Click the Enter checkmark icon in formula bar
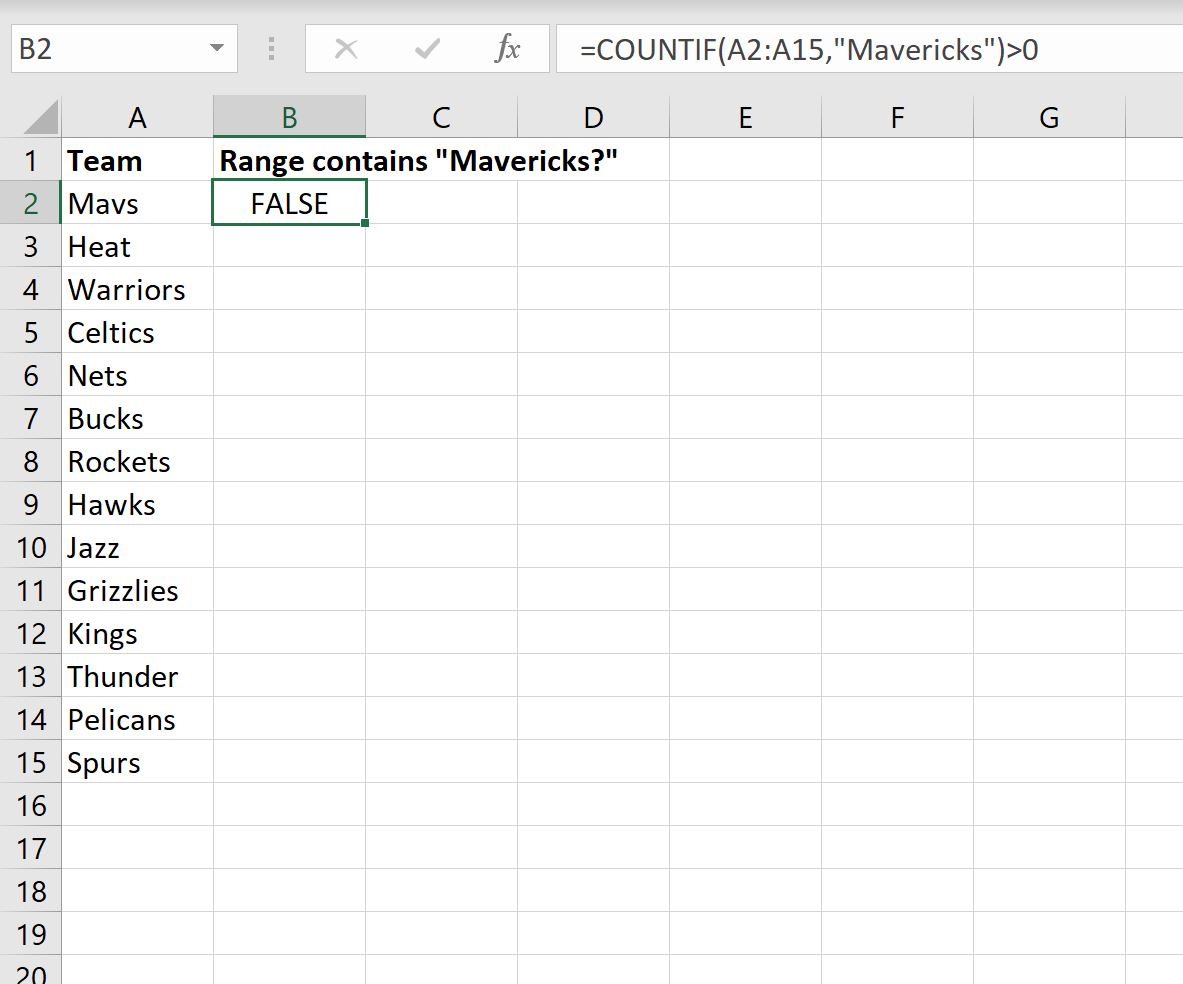The image size is (1183, 984). (x=427, y=47)
